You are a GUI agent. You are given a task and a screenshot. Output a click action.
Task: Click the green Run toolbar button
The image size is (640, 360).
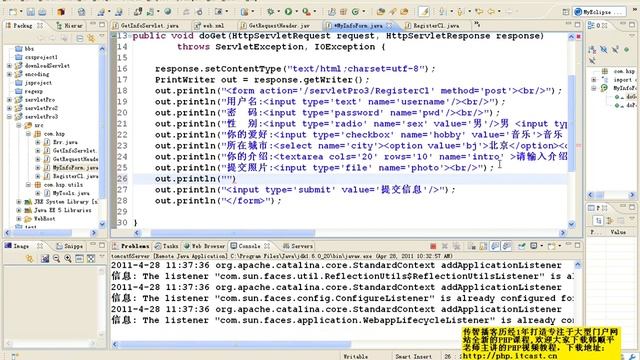(289, 12)
